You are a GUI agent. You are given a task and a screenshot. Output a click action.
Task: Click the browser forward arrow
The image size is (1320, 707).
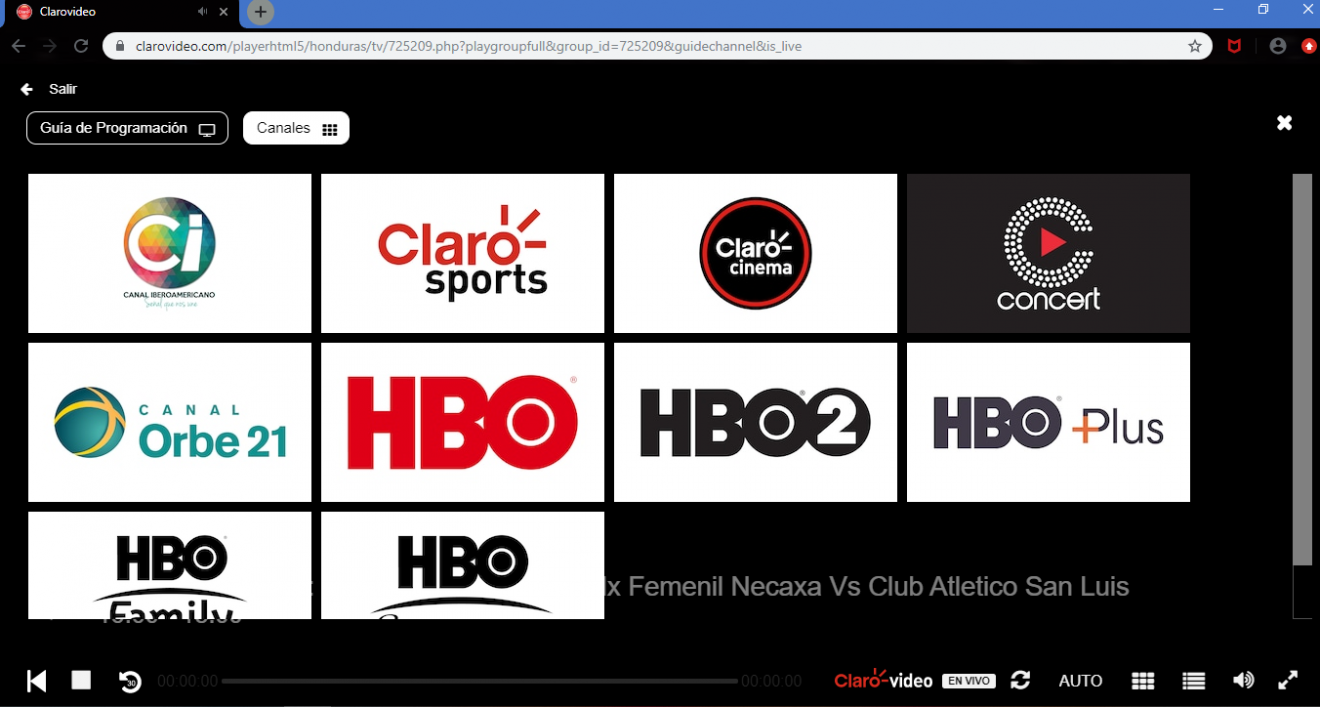coord(50,46)
